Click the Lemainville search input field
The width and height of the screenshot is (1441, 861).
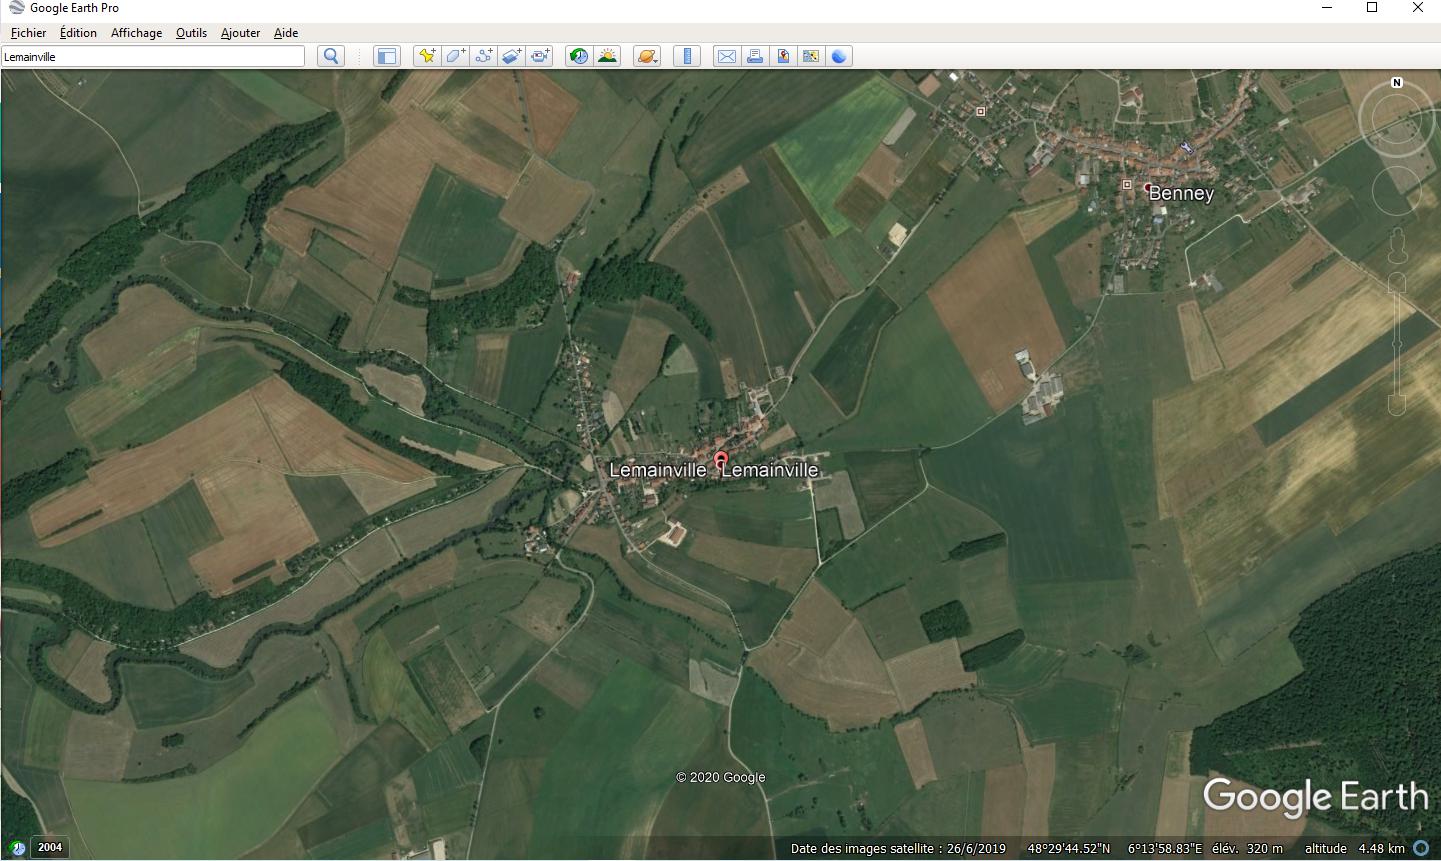click(153, 57)
